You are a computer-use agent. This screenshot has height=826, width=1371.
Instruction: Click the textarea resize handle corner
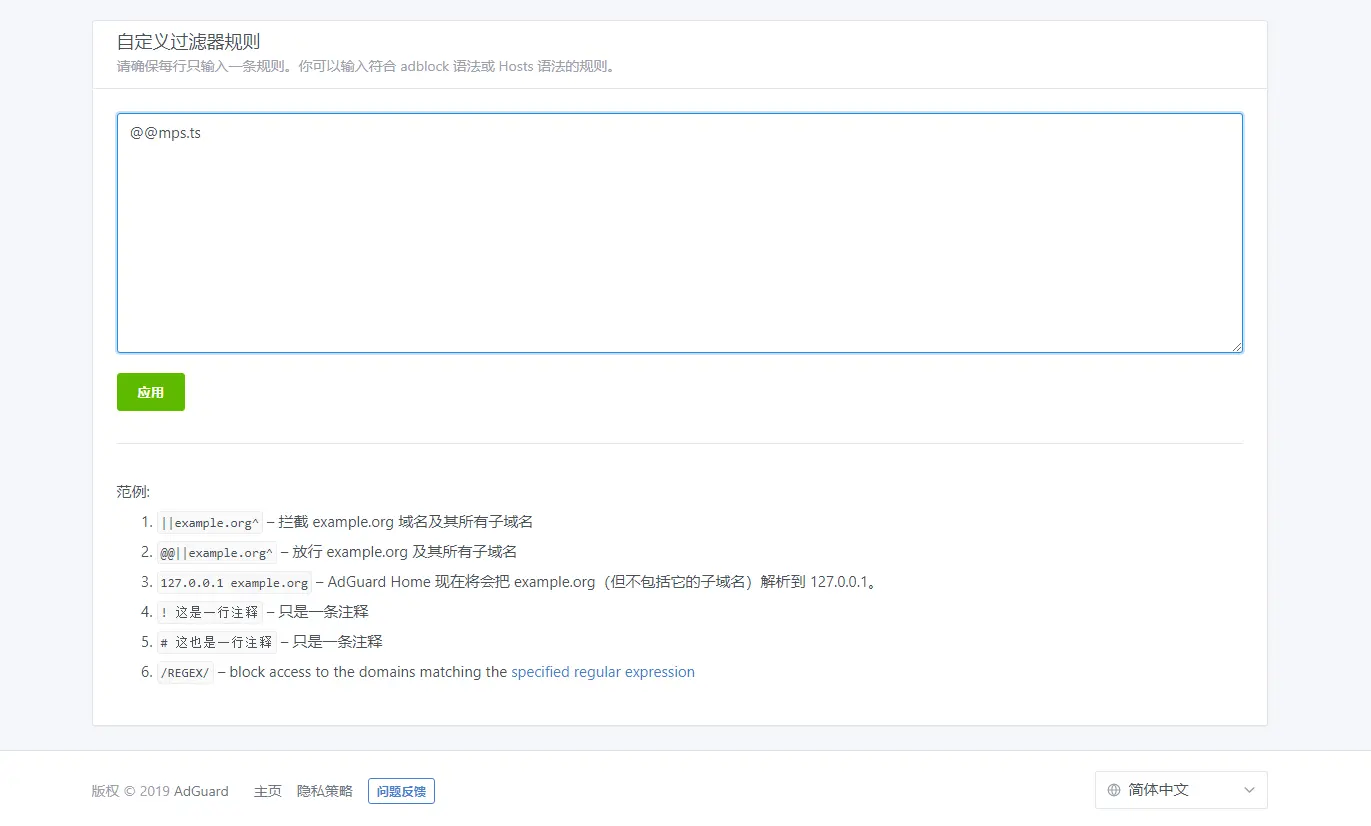click(x=1237, y=347)
